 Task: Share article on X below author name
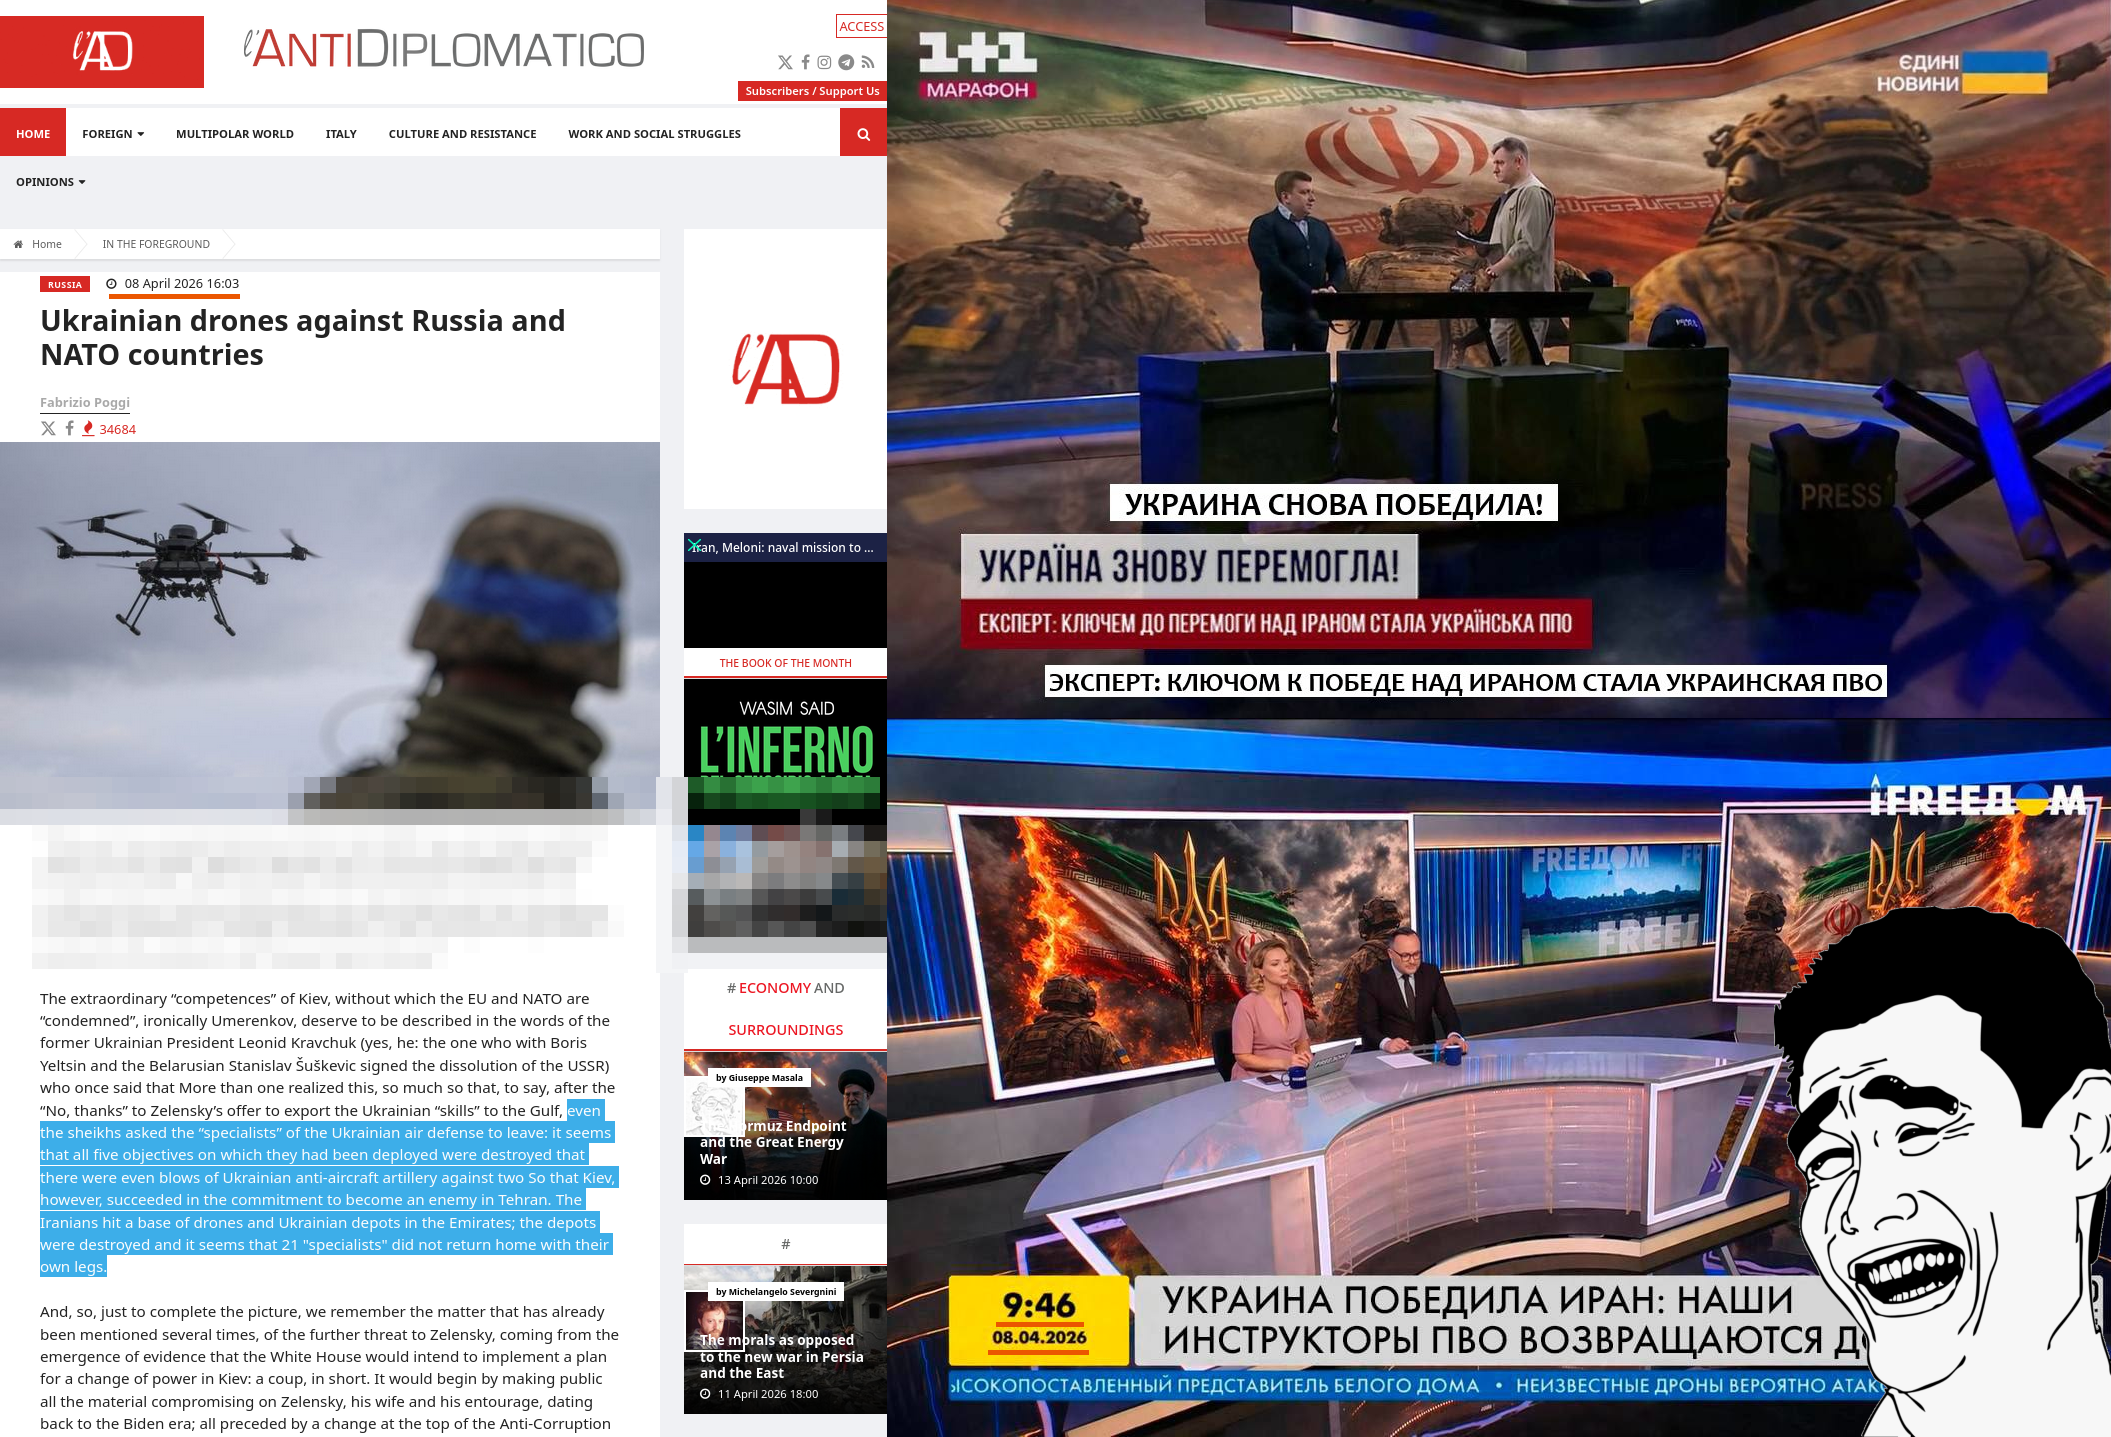(48, 428)
